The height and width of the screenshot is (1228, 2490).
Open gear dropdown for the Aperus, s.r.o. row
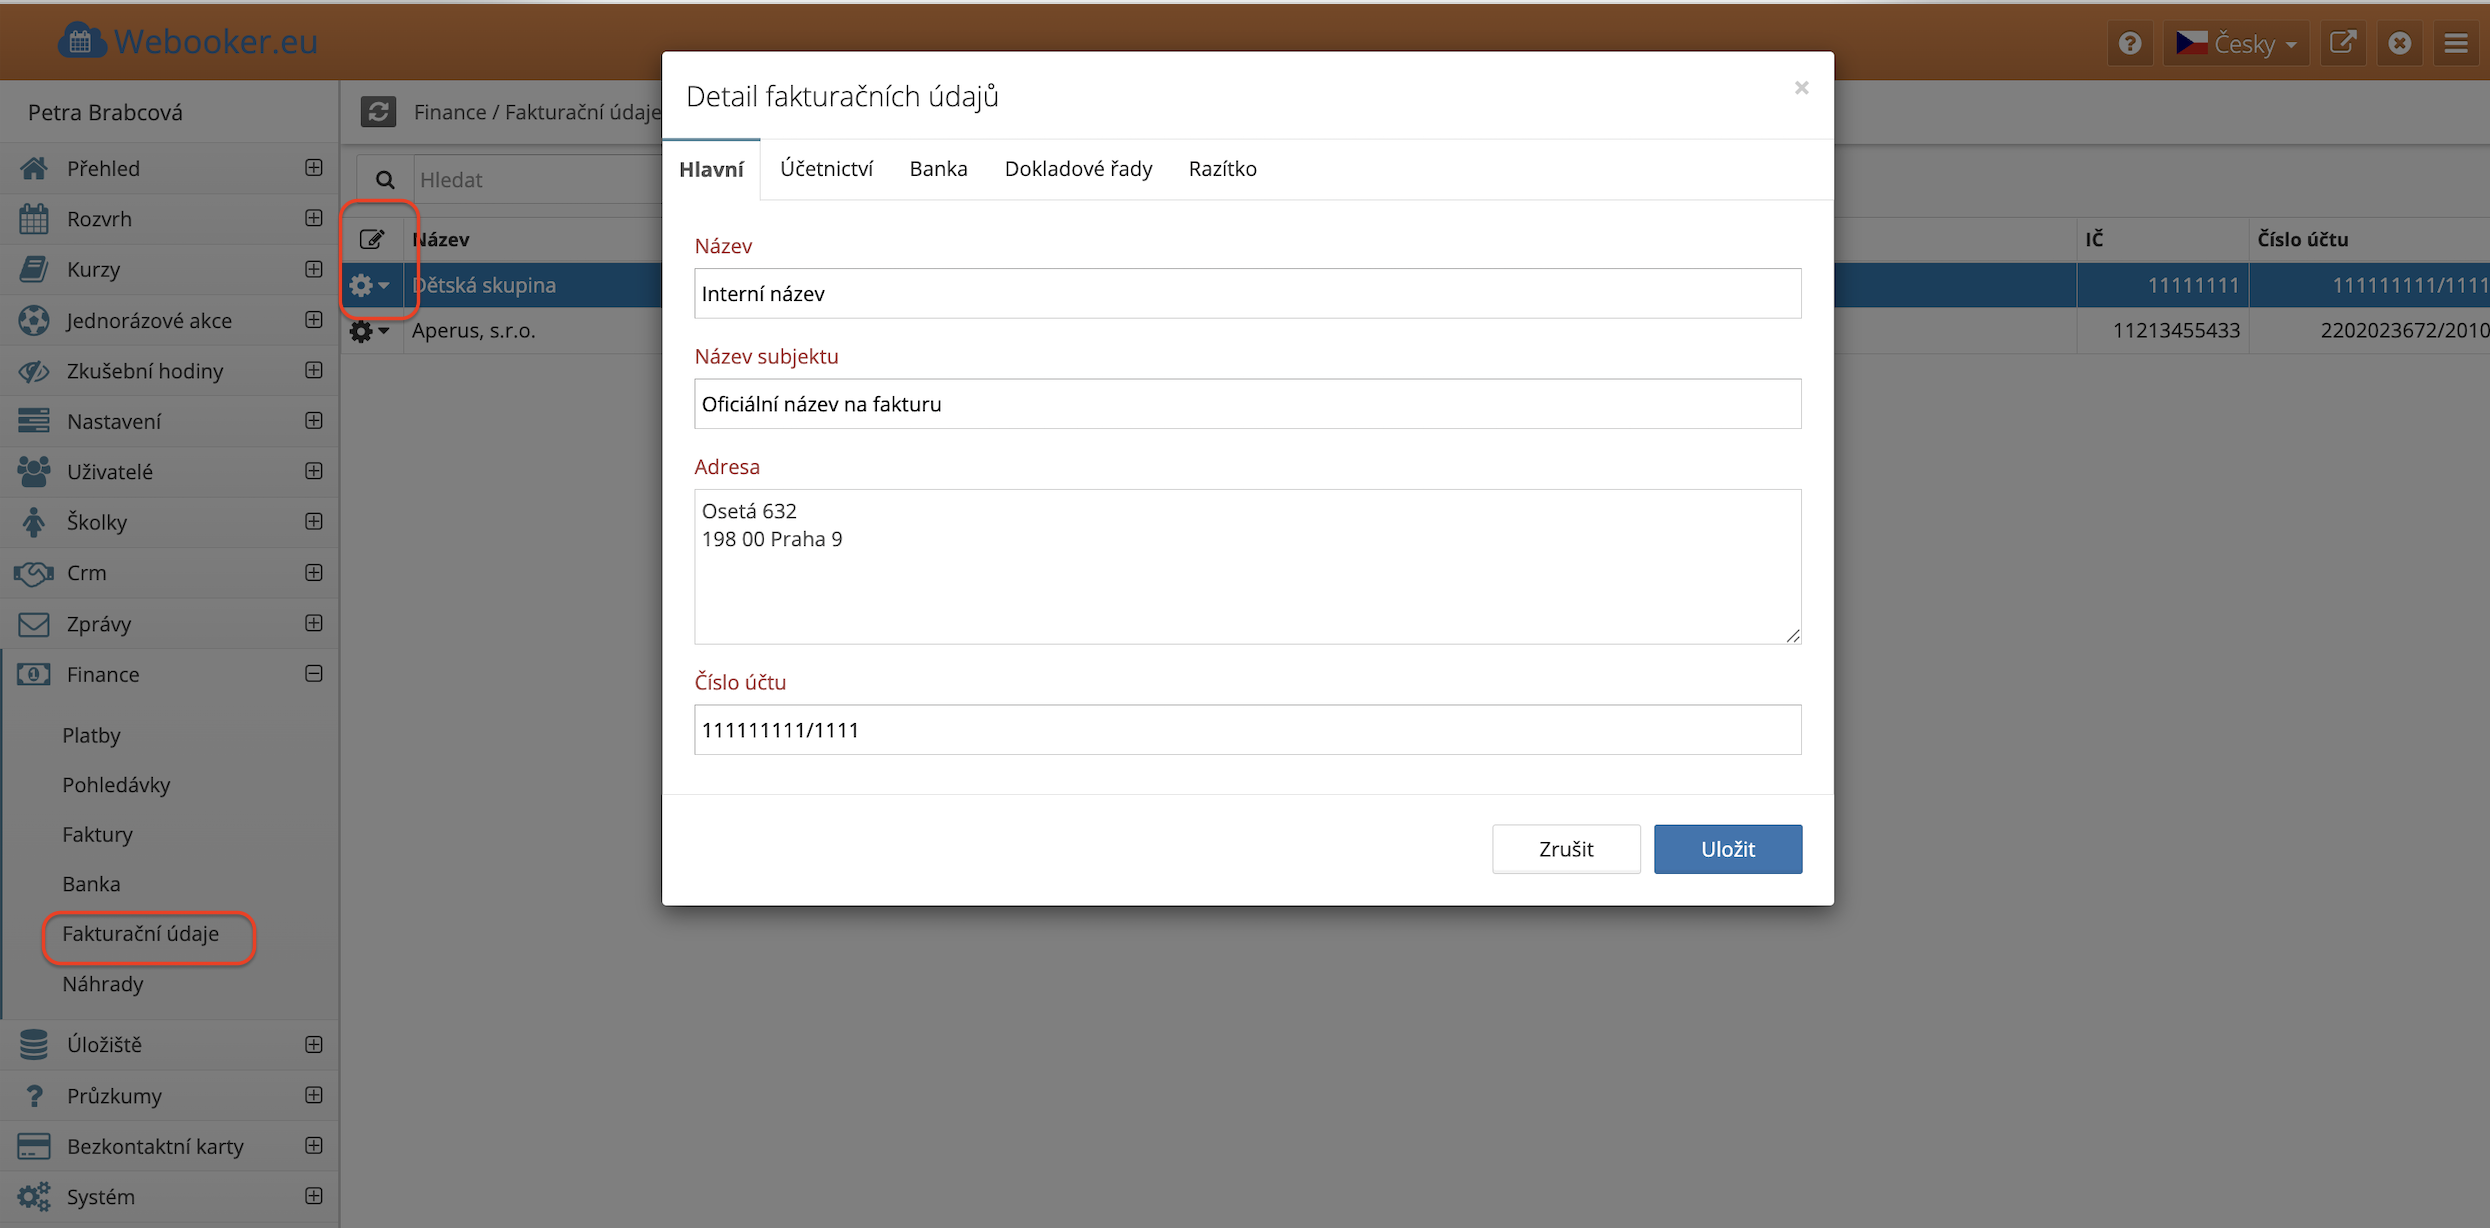(369, 331)
